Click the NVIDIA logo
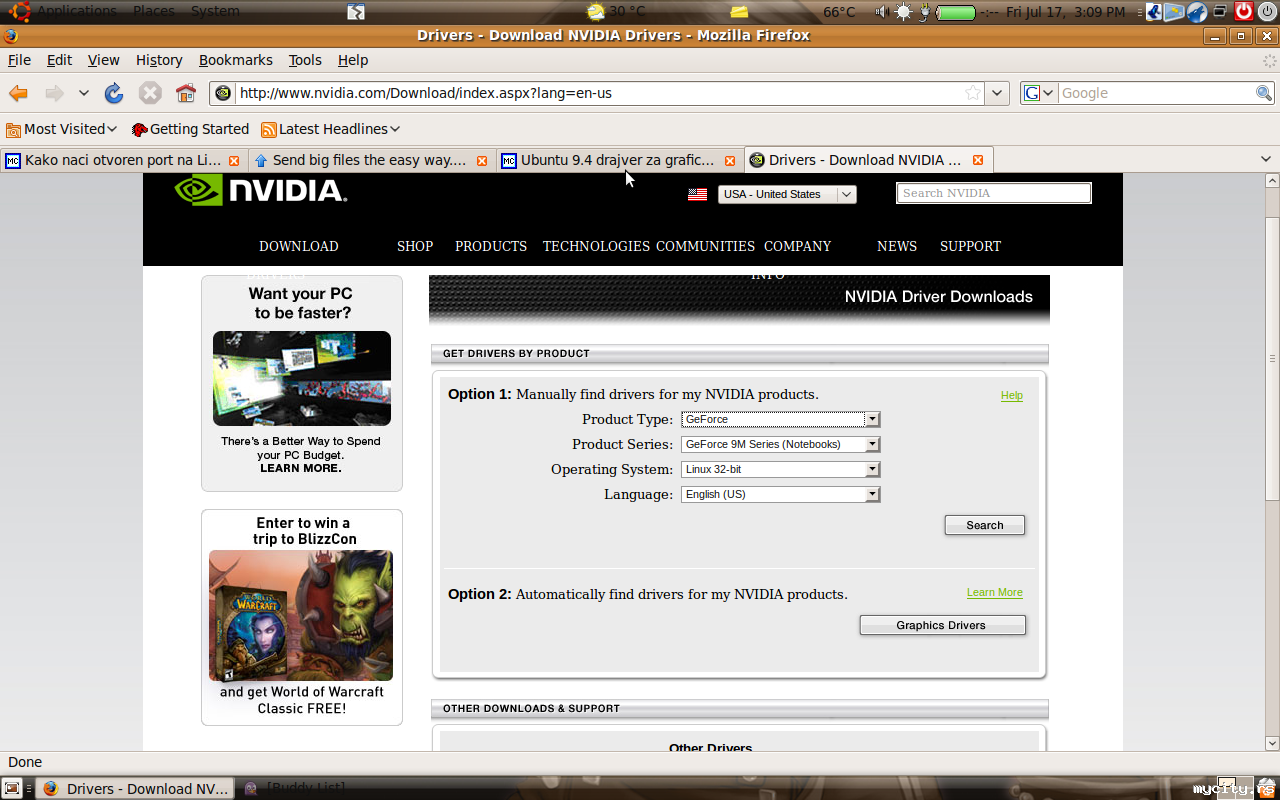The image size is (1280, 800). coord(260,190)
